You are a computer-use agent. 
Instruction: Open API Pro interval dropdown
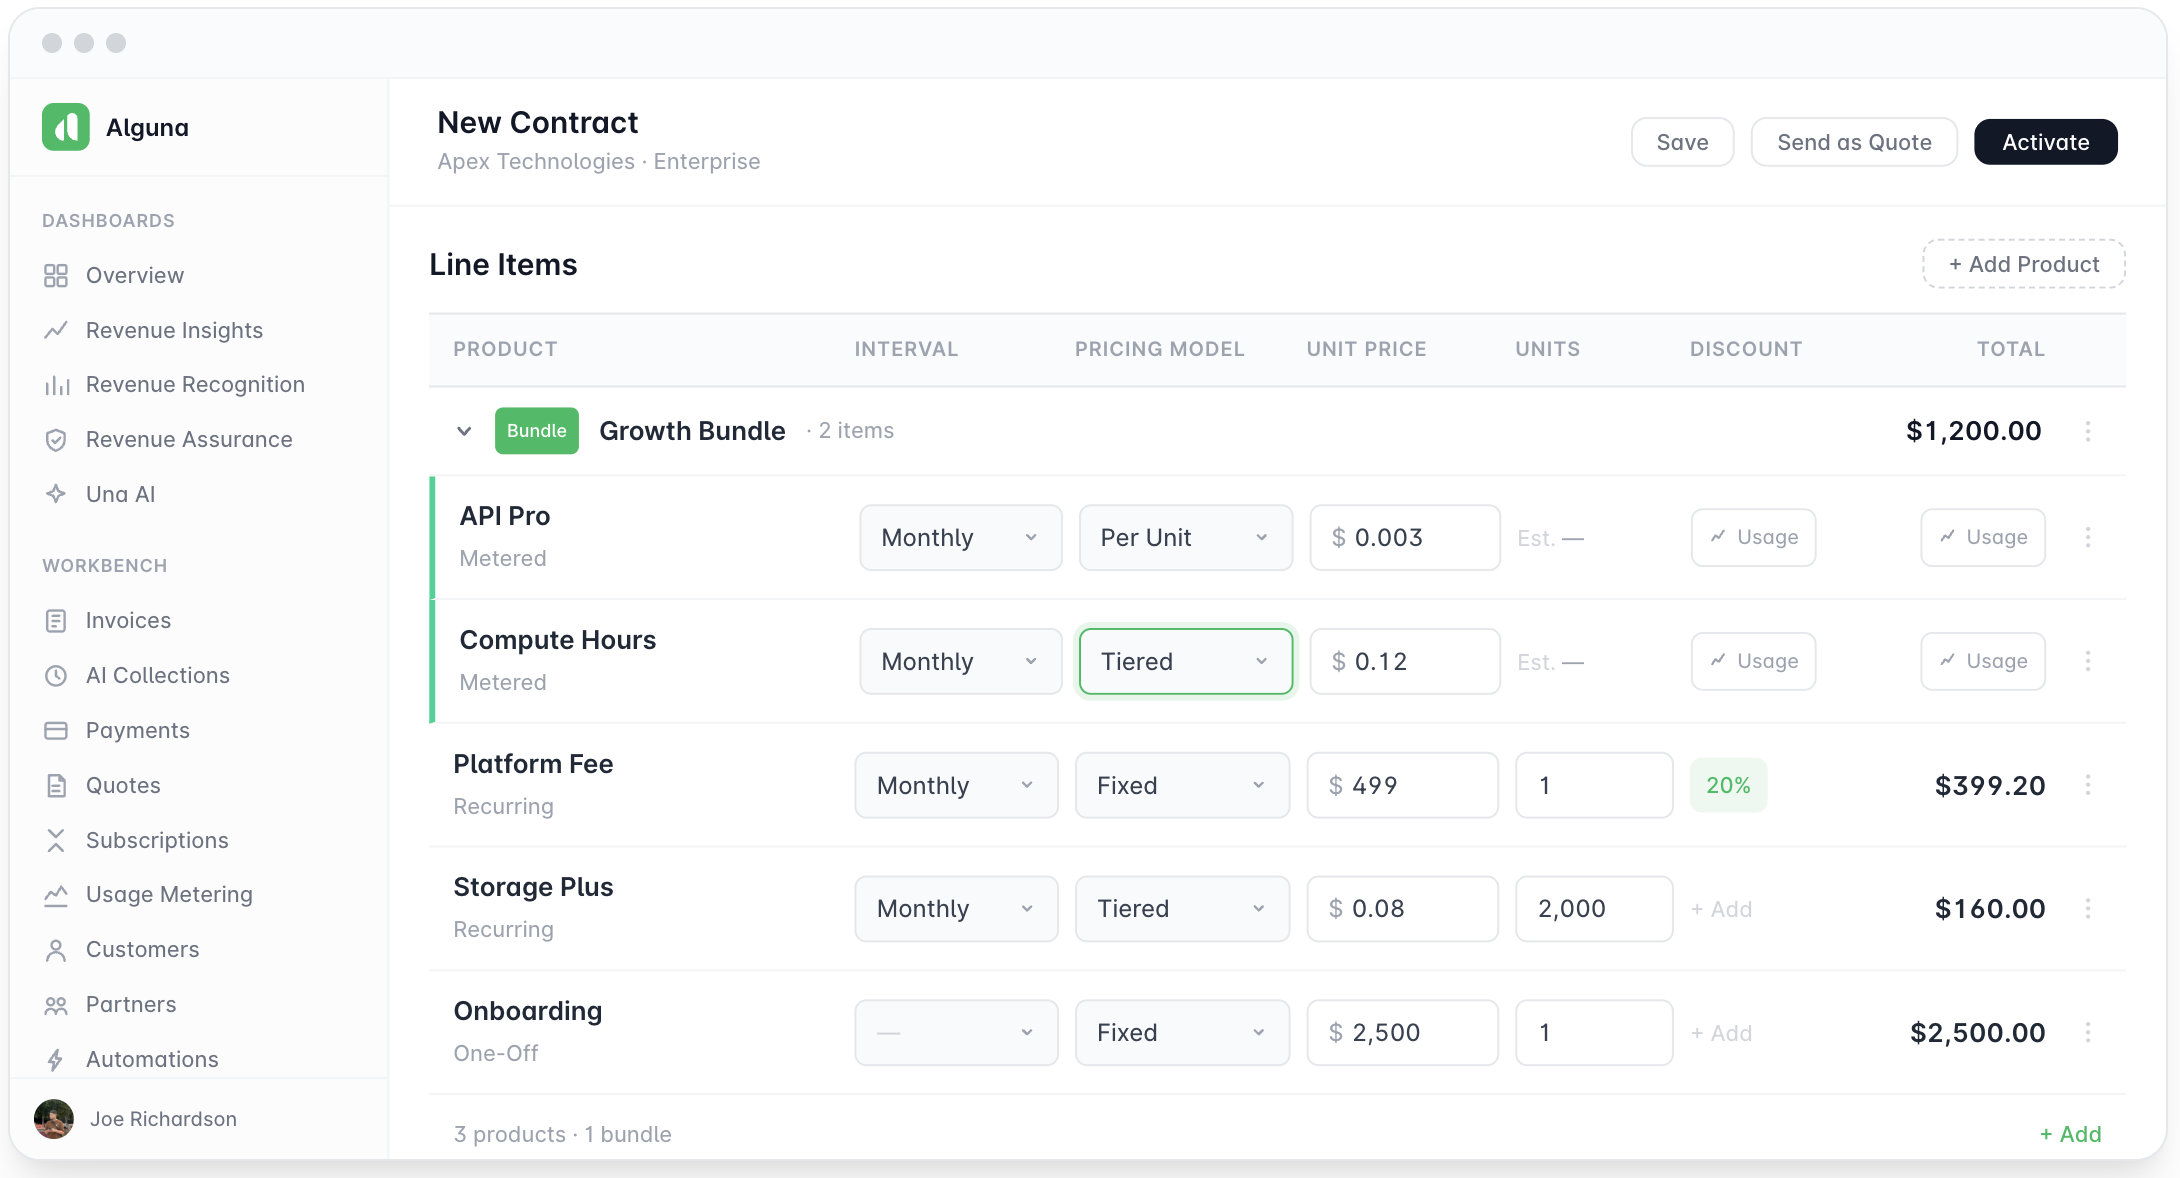click(961, 538)
